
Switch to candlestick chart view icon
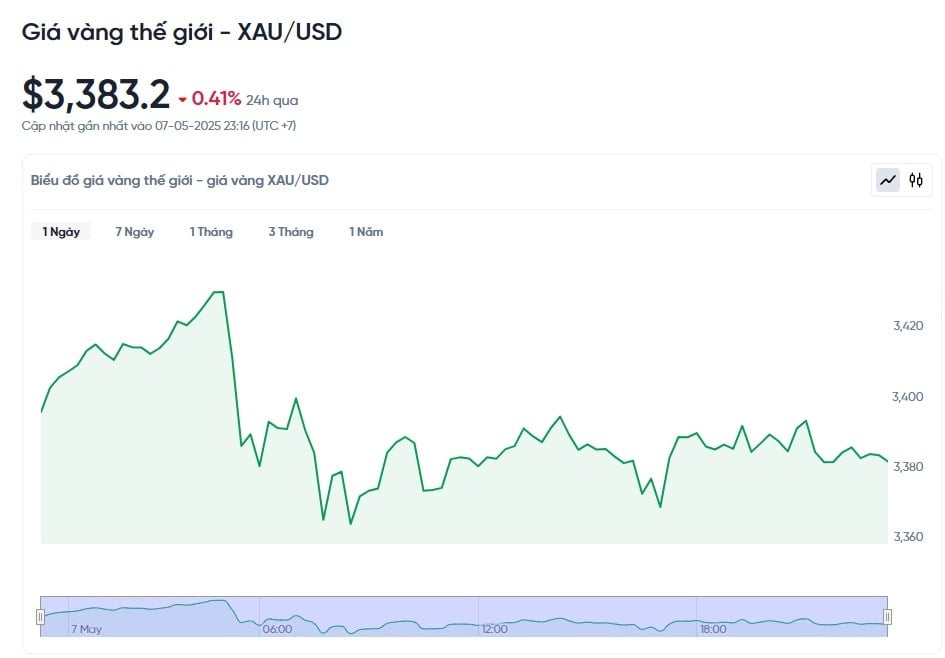coord(916,180)
